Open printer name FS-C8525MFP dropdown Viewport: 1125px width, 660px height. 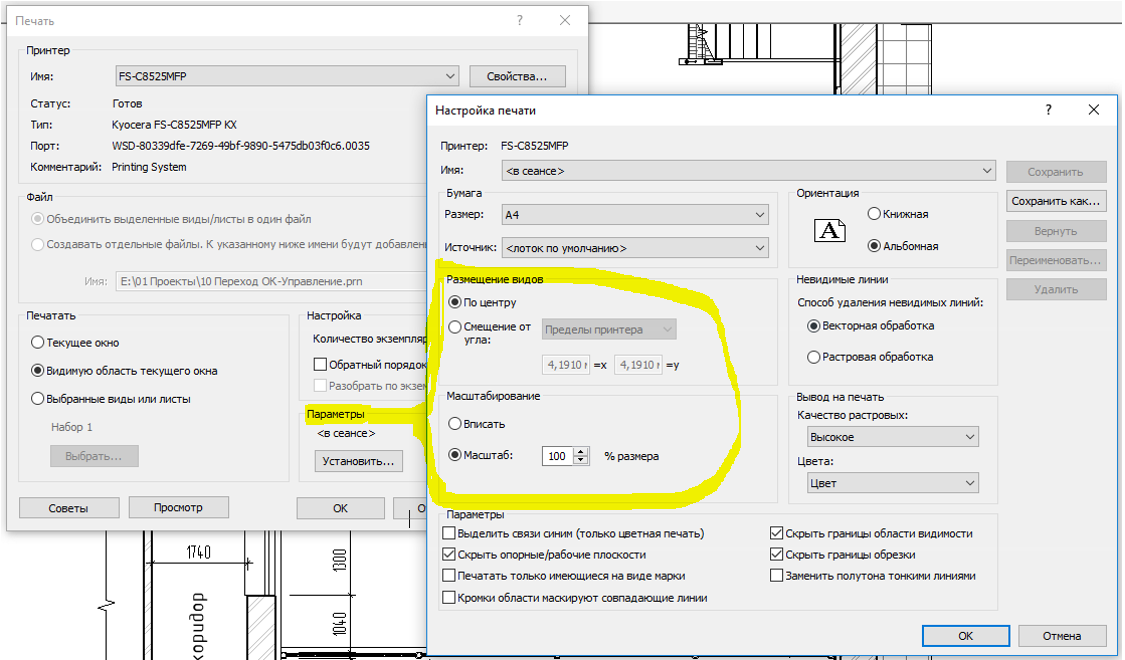coord(287,76)
